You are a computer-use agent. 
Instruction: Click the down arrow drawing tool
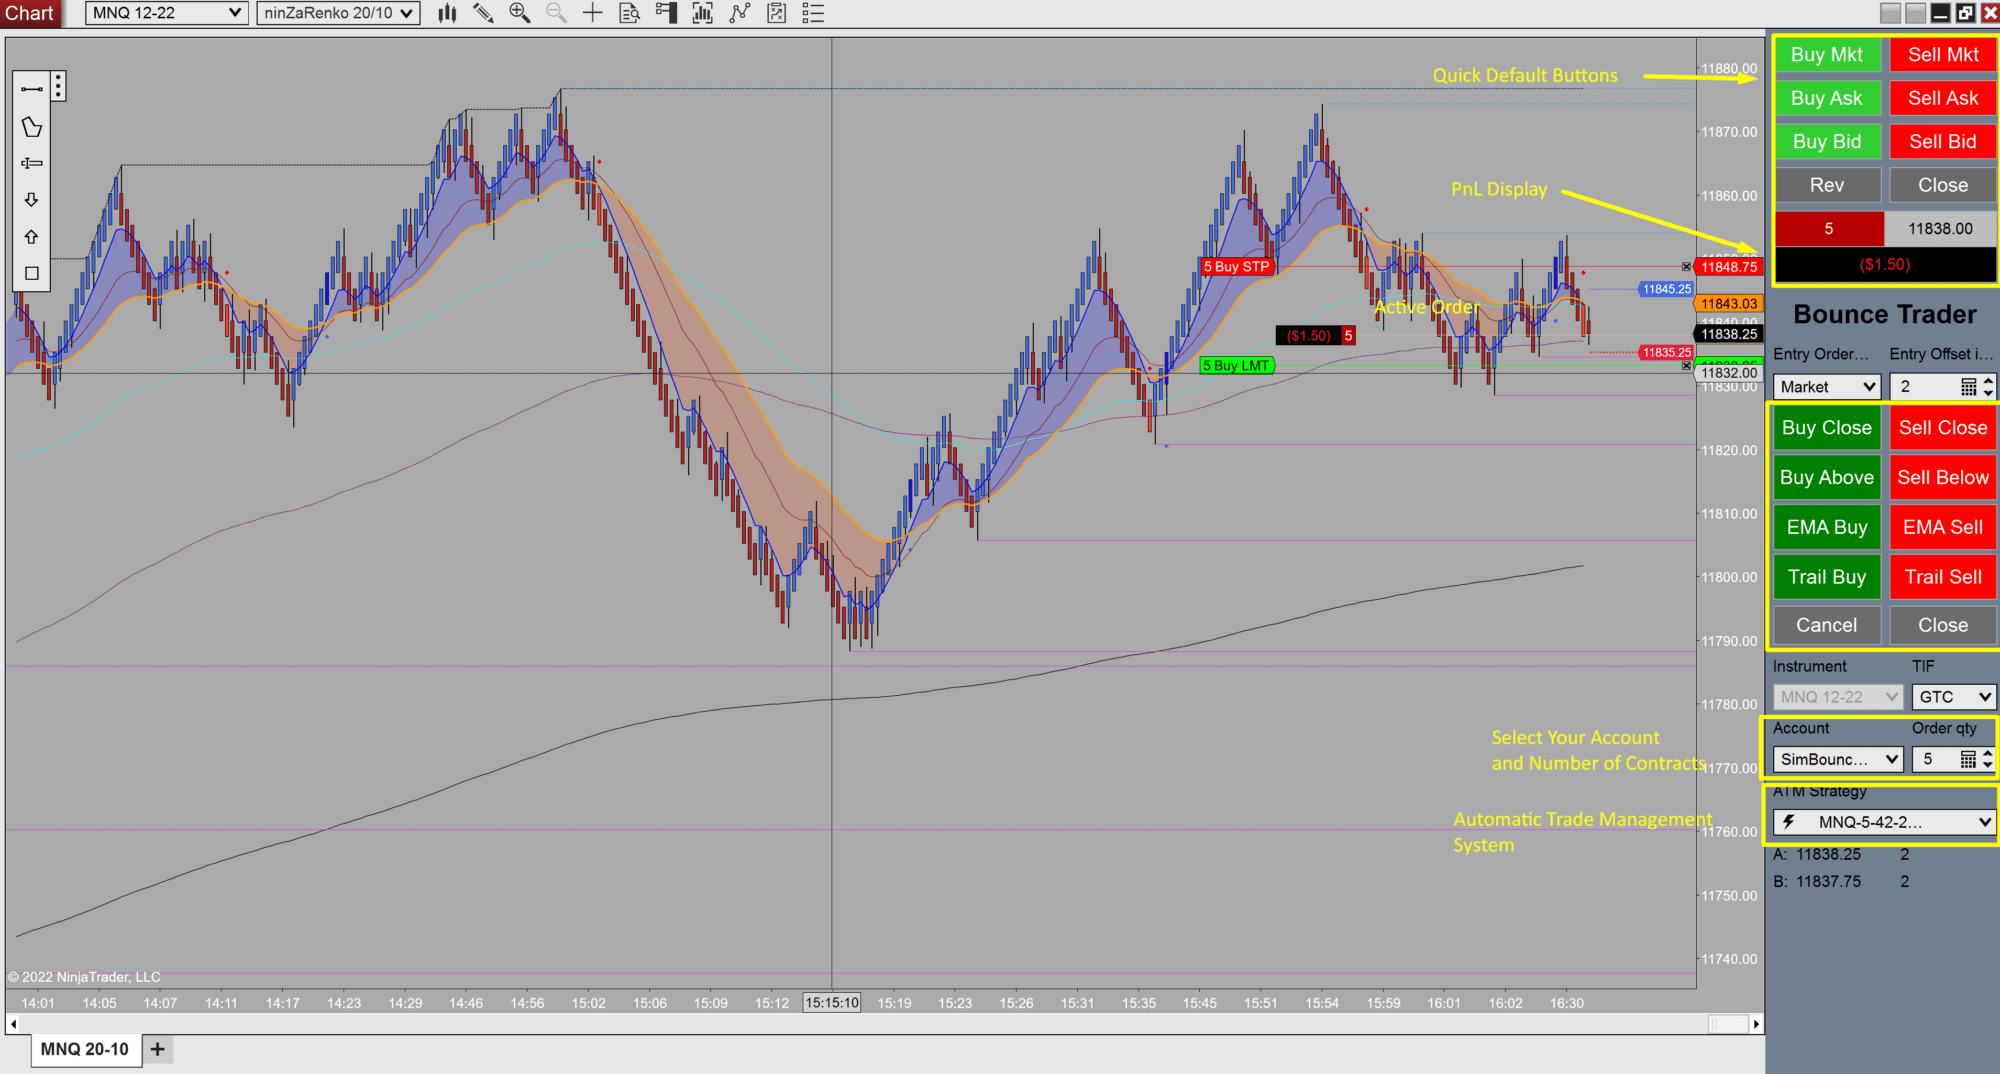pos(30,199)
